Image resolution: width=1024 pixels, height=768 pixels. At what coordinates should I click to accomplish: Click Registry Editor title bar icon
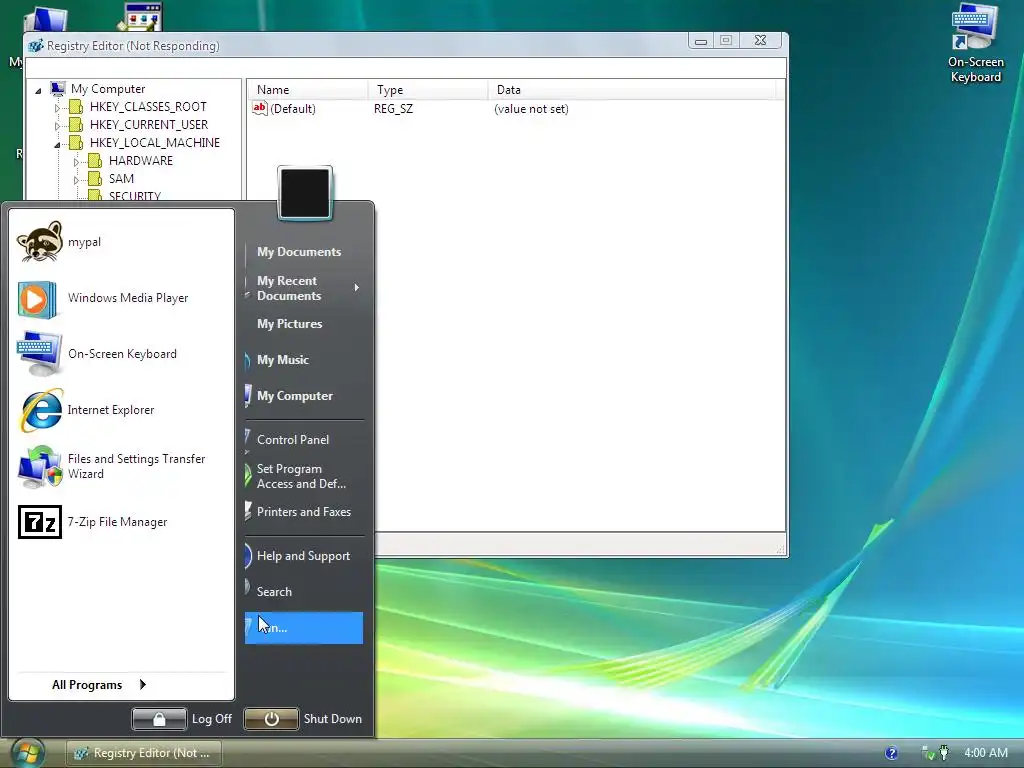pos(36,46)
